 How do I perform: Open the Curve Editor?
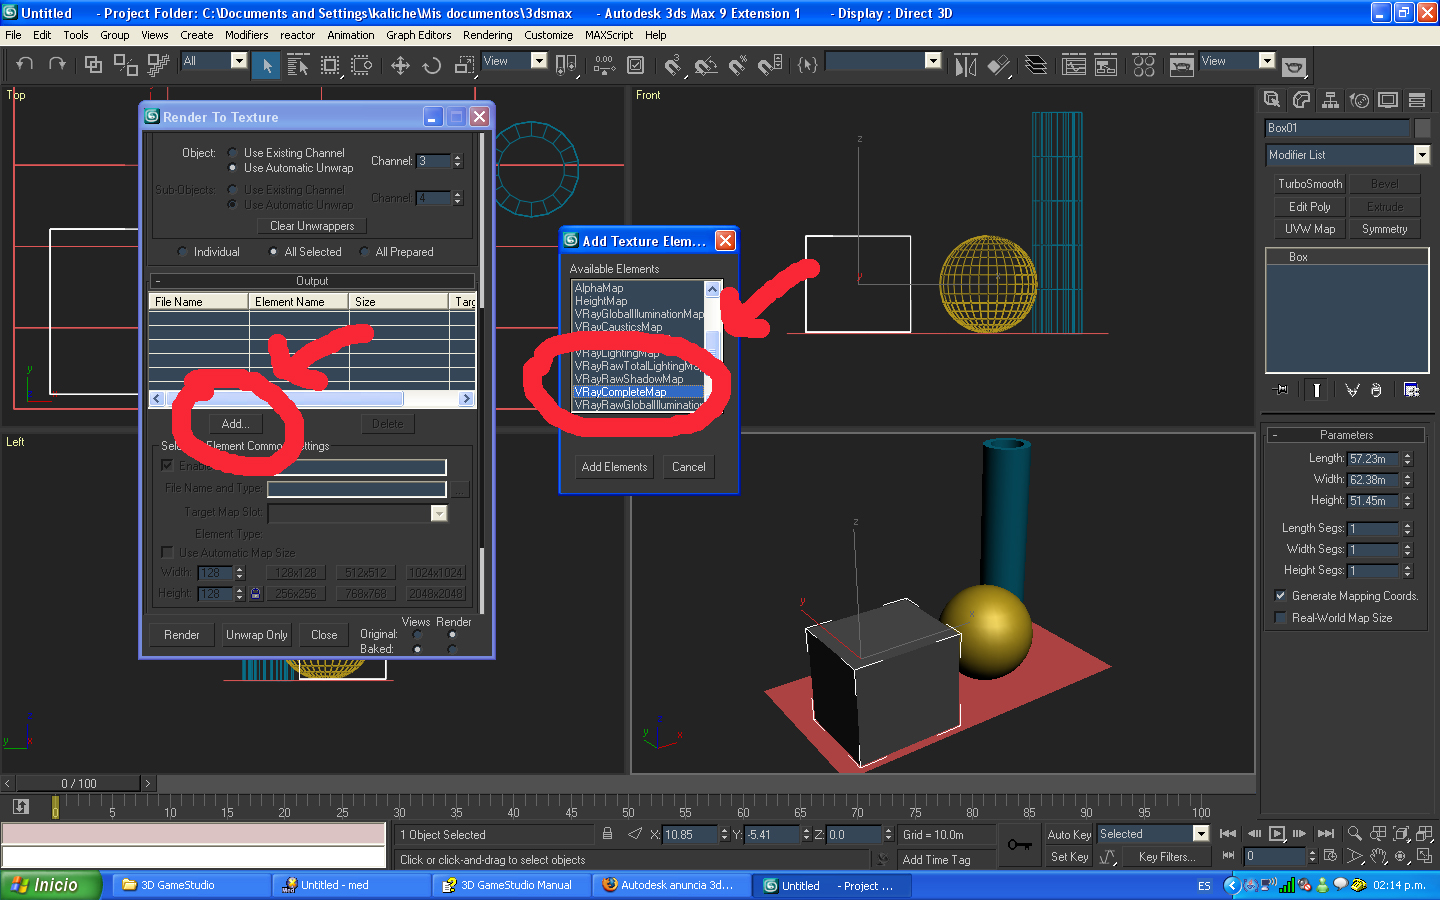[1074, 66]
